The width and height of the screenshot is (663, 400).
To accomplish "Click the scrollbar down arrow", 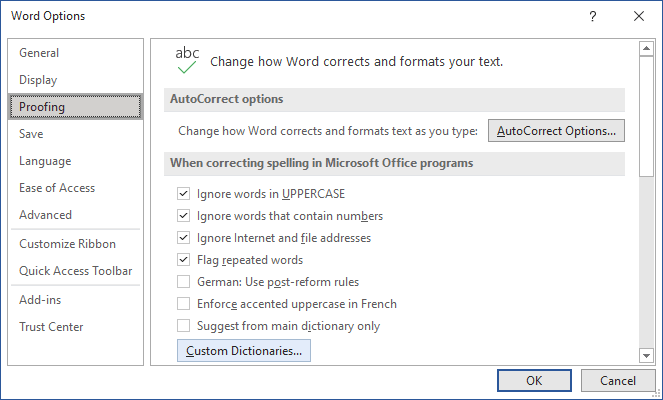I will coord(646,356).
